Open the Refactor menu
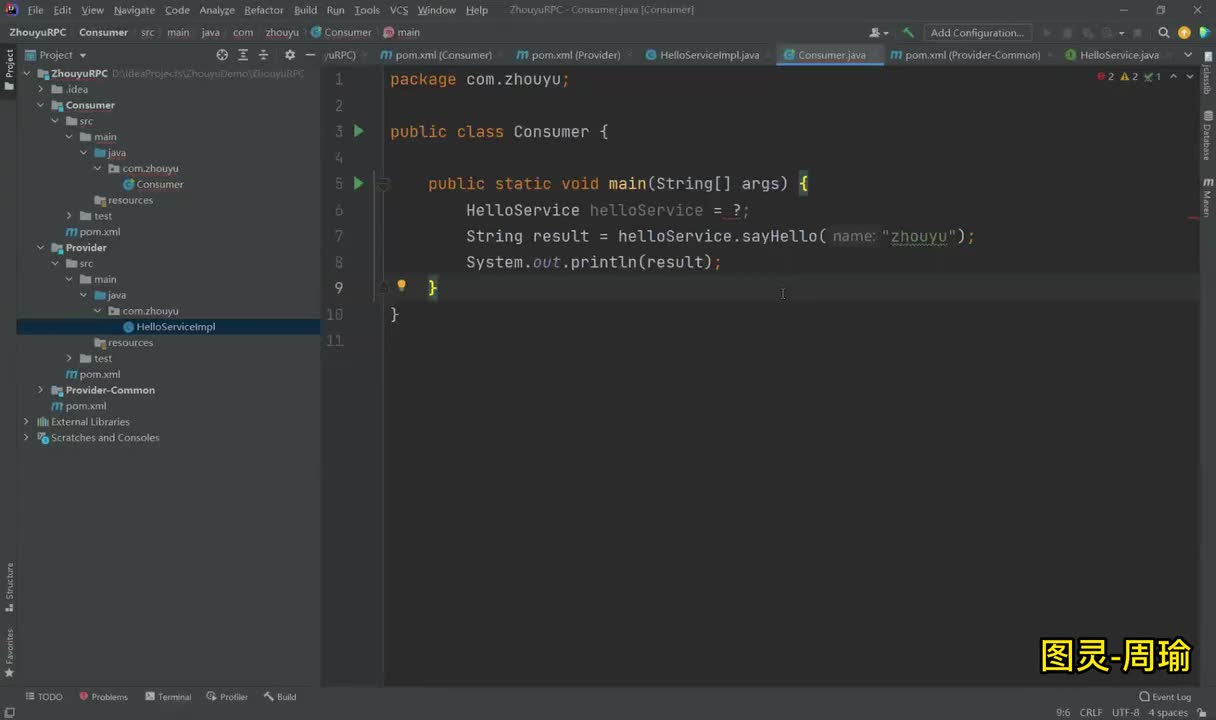1216x720 pixels. point(264,10)
